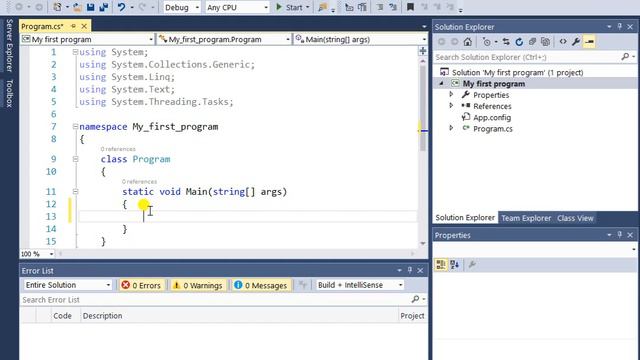Click the Alphabetical sort icon in Properties panel
Screen dimensions: 640x360
click(x=455, y=265)
